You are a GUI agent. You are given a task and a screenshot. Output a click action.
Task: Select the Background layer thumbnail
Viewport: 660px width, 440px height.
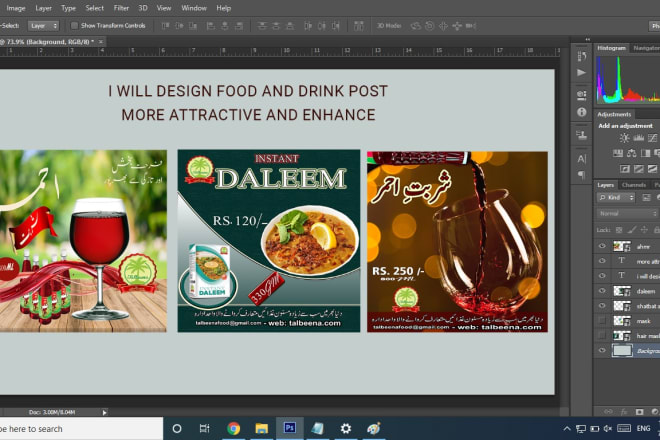622,350
